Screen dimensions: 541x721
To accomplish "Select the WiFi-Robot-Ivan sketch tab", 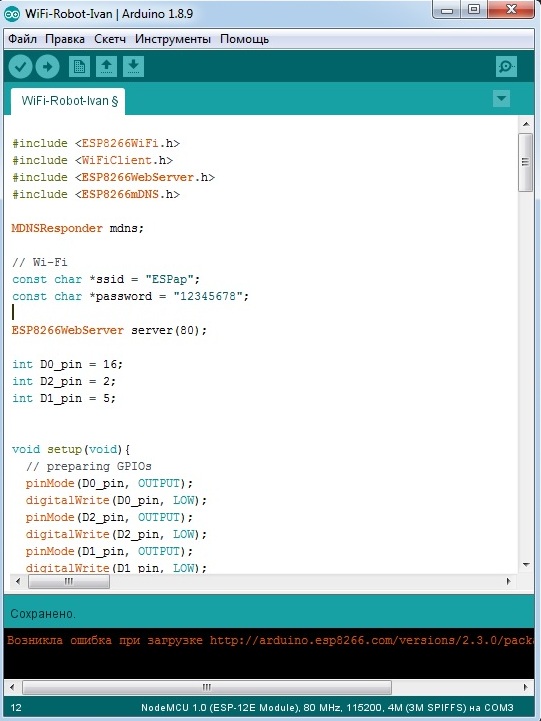I will (x=68, y=101).
